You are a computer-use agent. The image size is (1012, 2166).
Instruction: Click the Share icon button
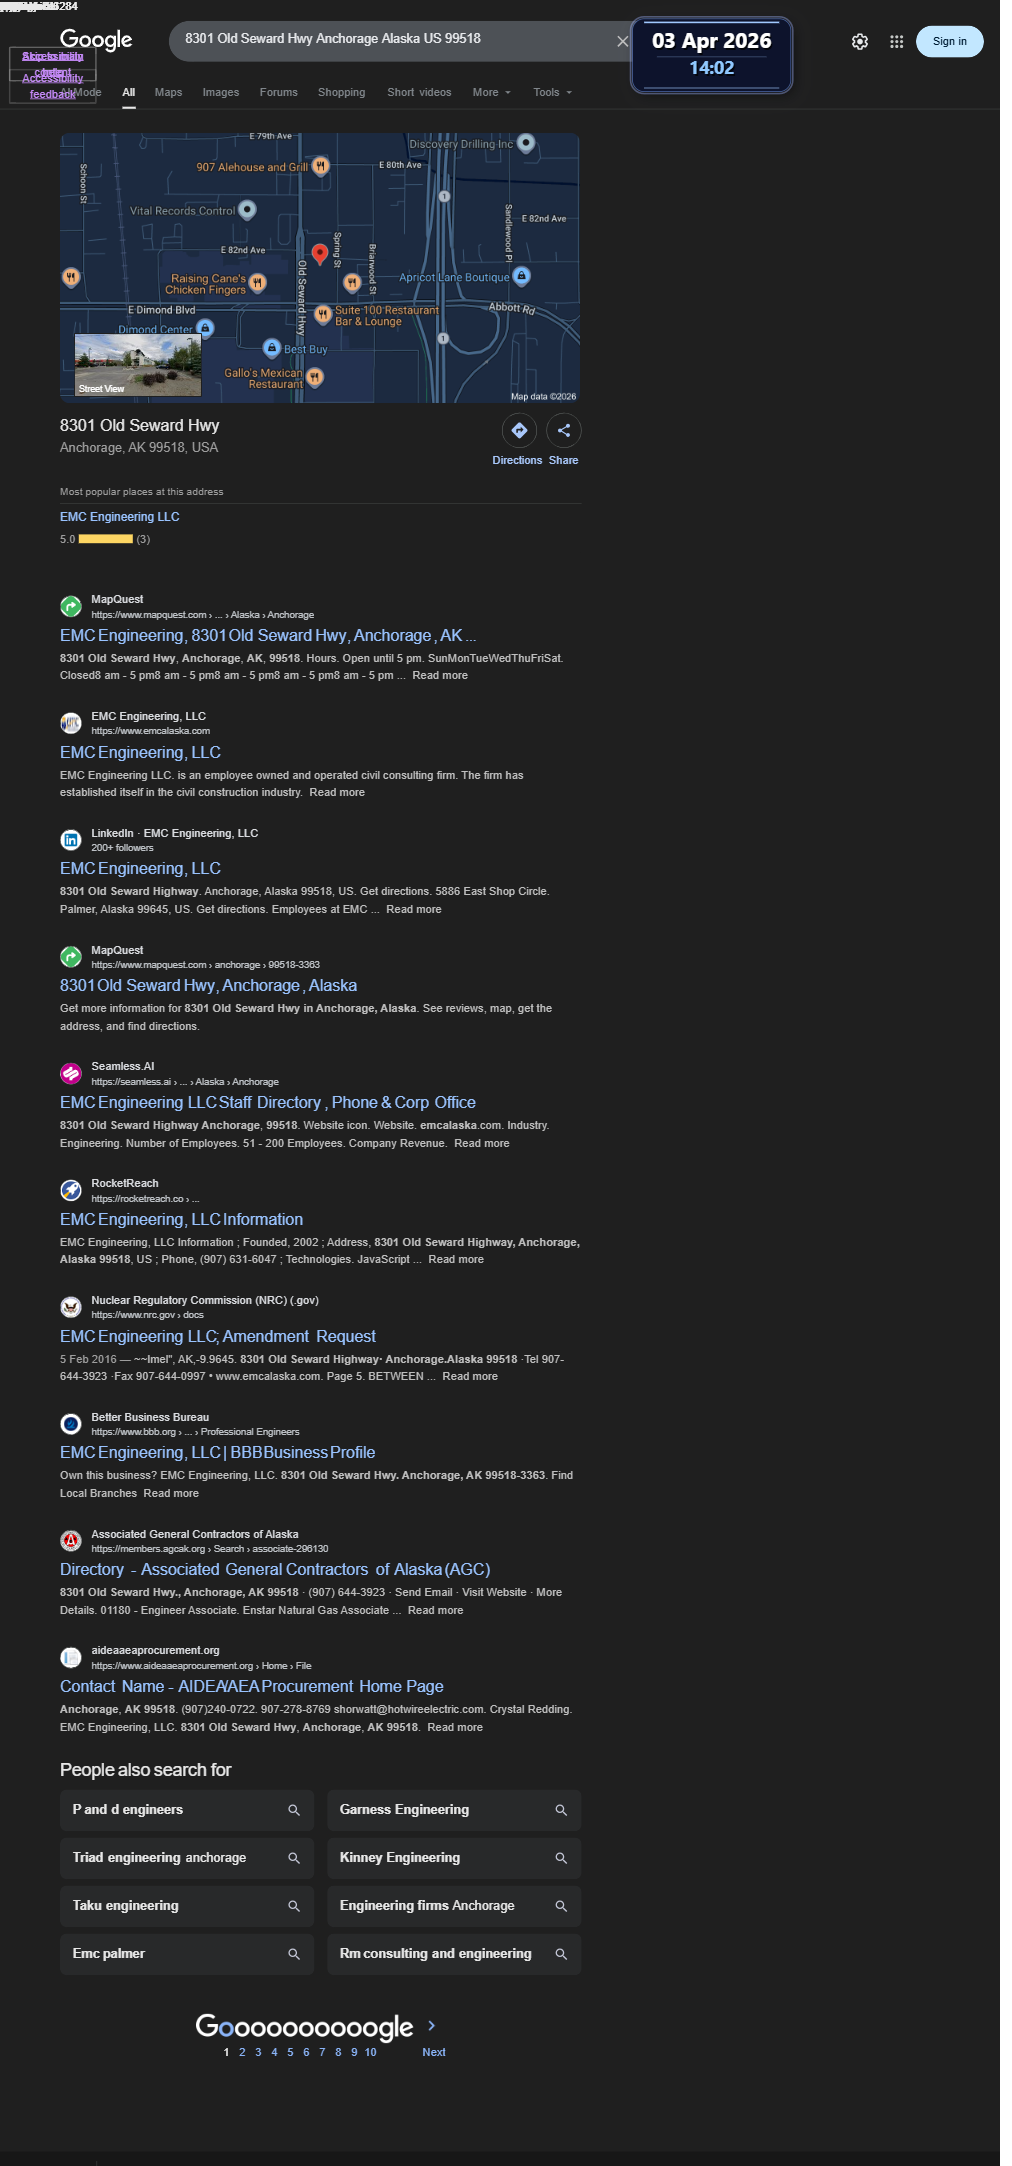564,431
